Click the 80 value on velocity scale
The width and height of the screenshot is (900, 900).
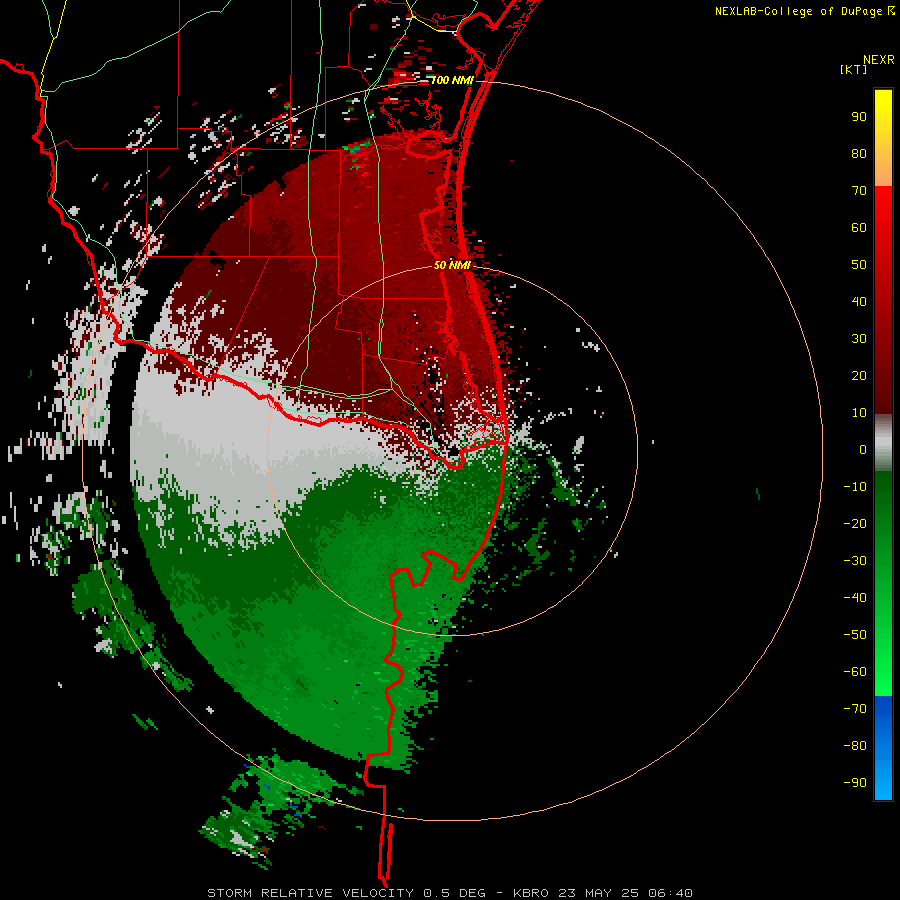(859, 154)
